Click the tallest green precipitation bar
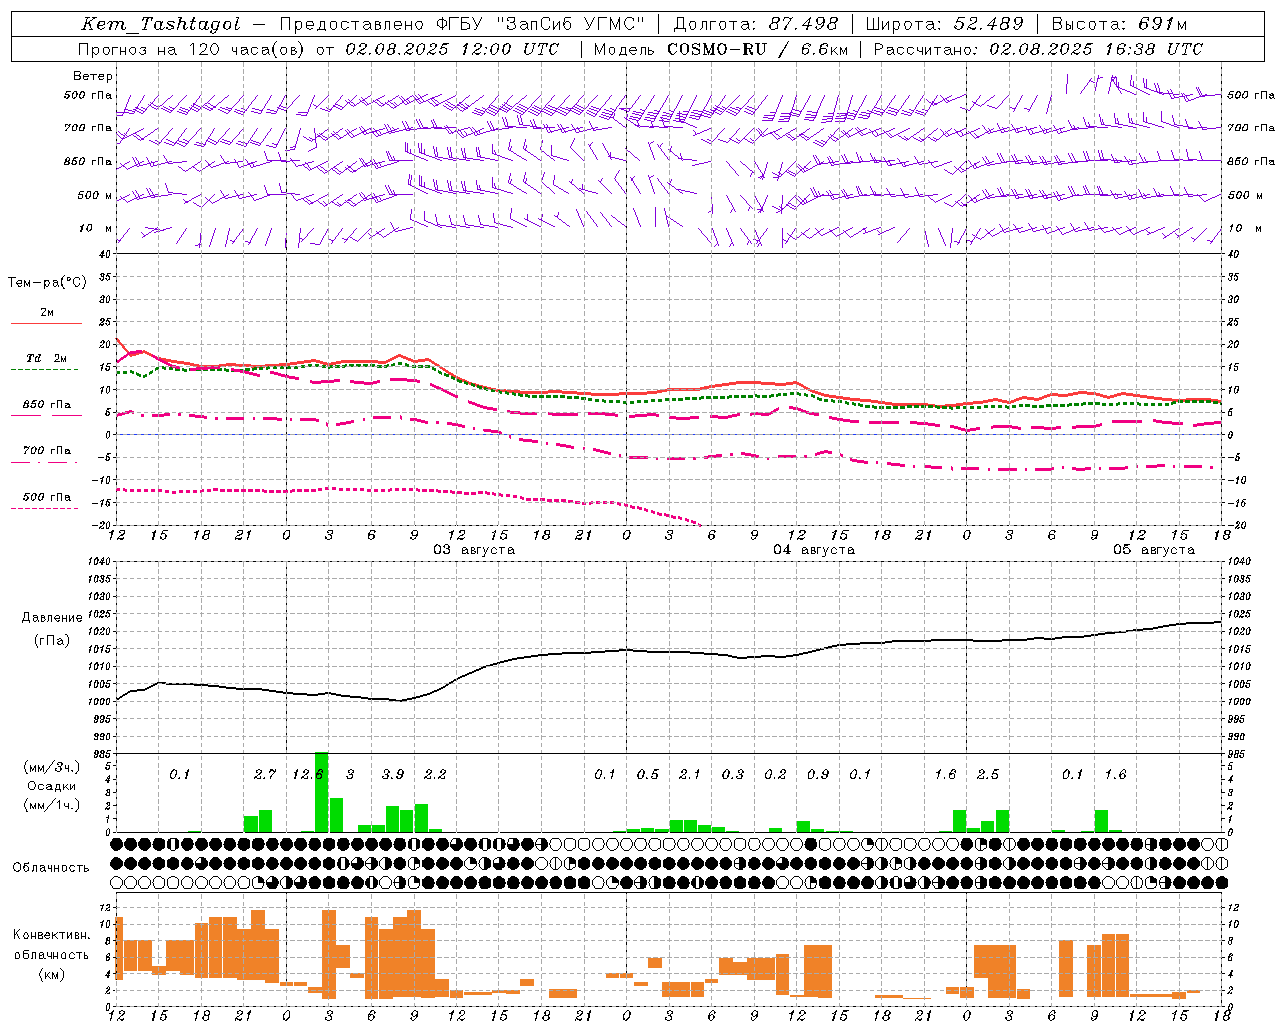The image size is (1280, 1024). [x=322, y=792]
